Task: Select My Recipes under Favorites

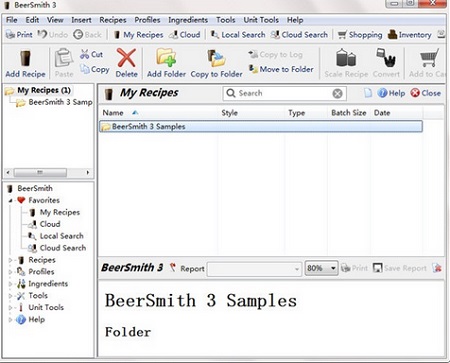Action: 55,212
